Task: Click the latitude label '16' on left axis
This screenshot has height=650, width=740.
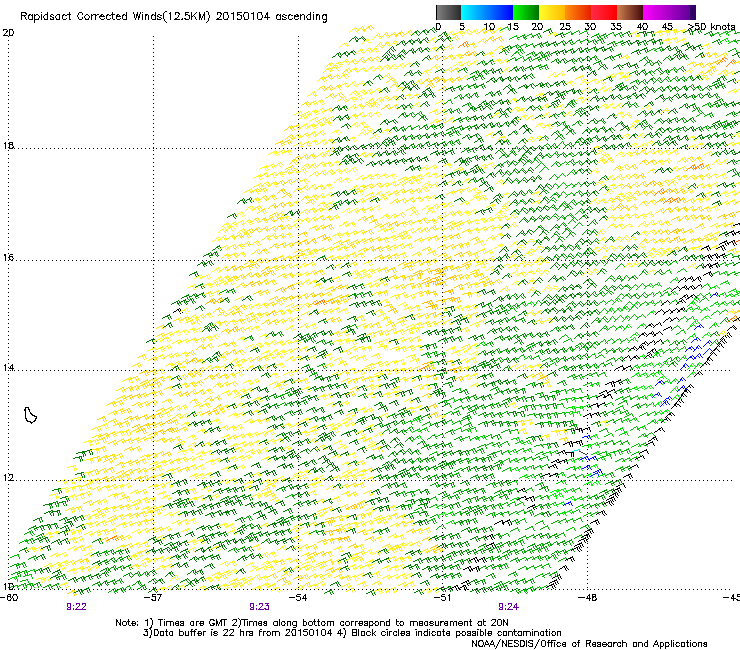Action: (8, 258)
